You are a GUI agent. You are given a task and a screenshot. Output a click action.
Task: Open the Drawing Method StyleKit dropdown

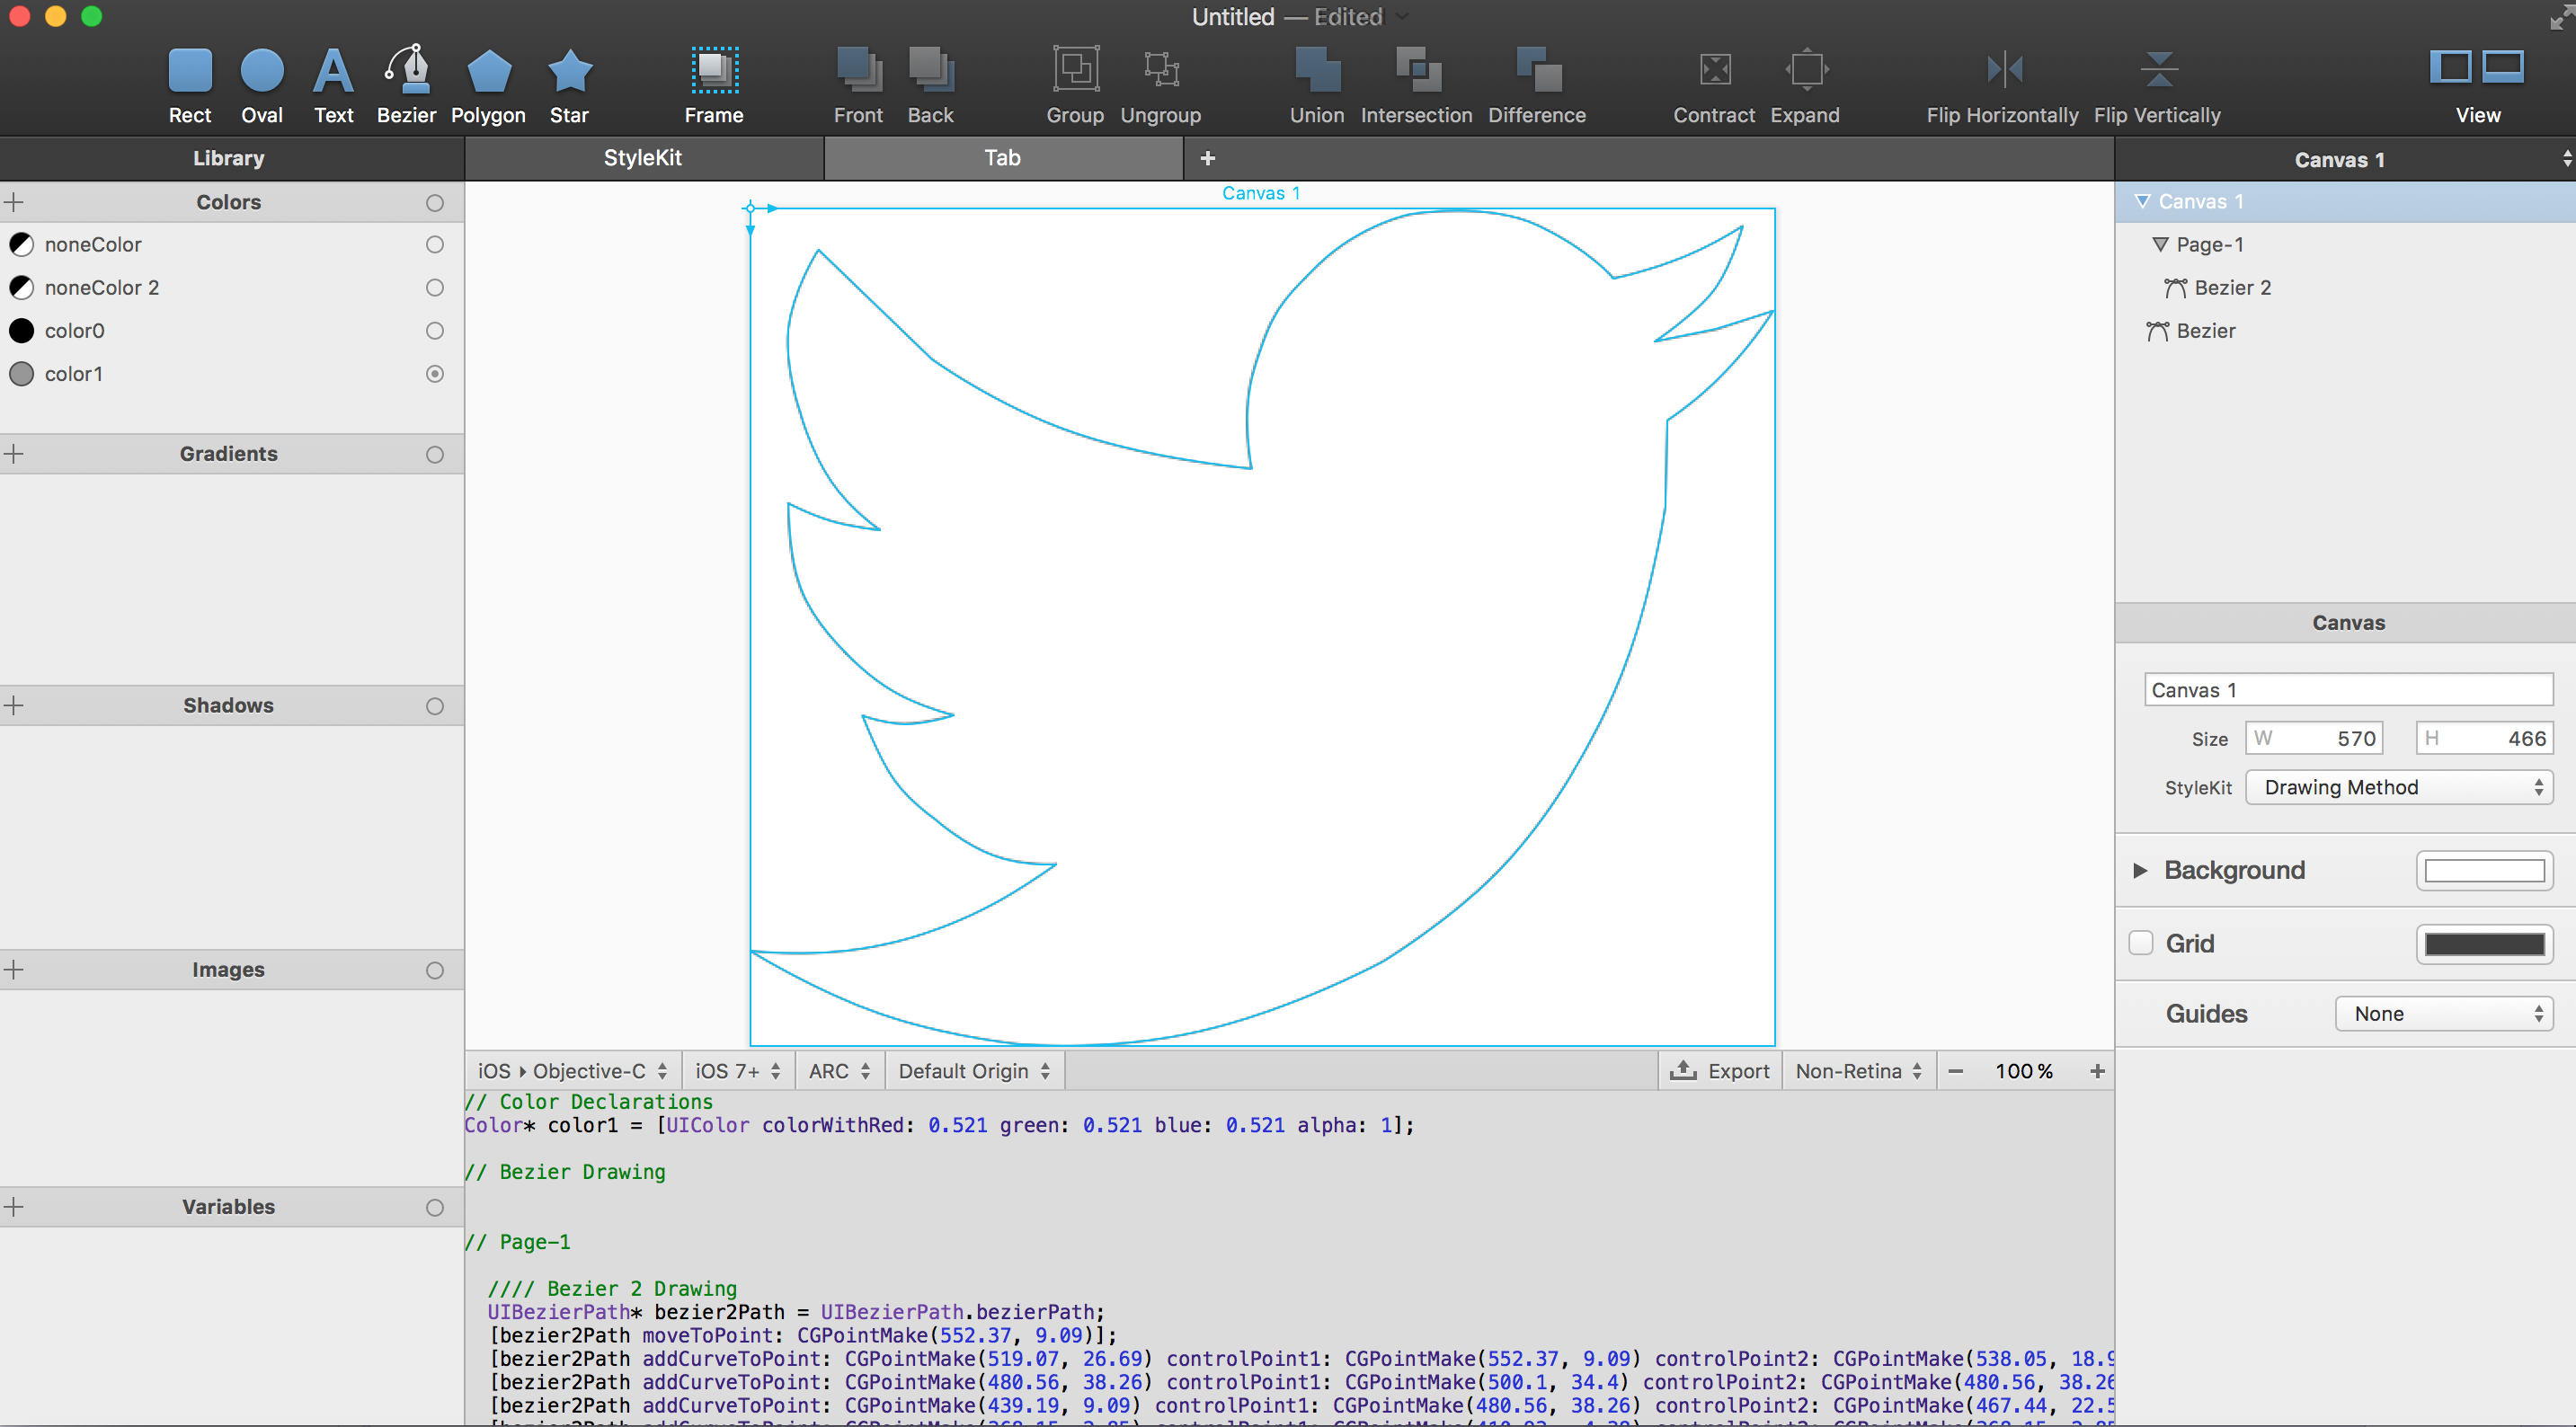point(2398,787)
